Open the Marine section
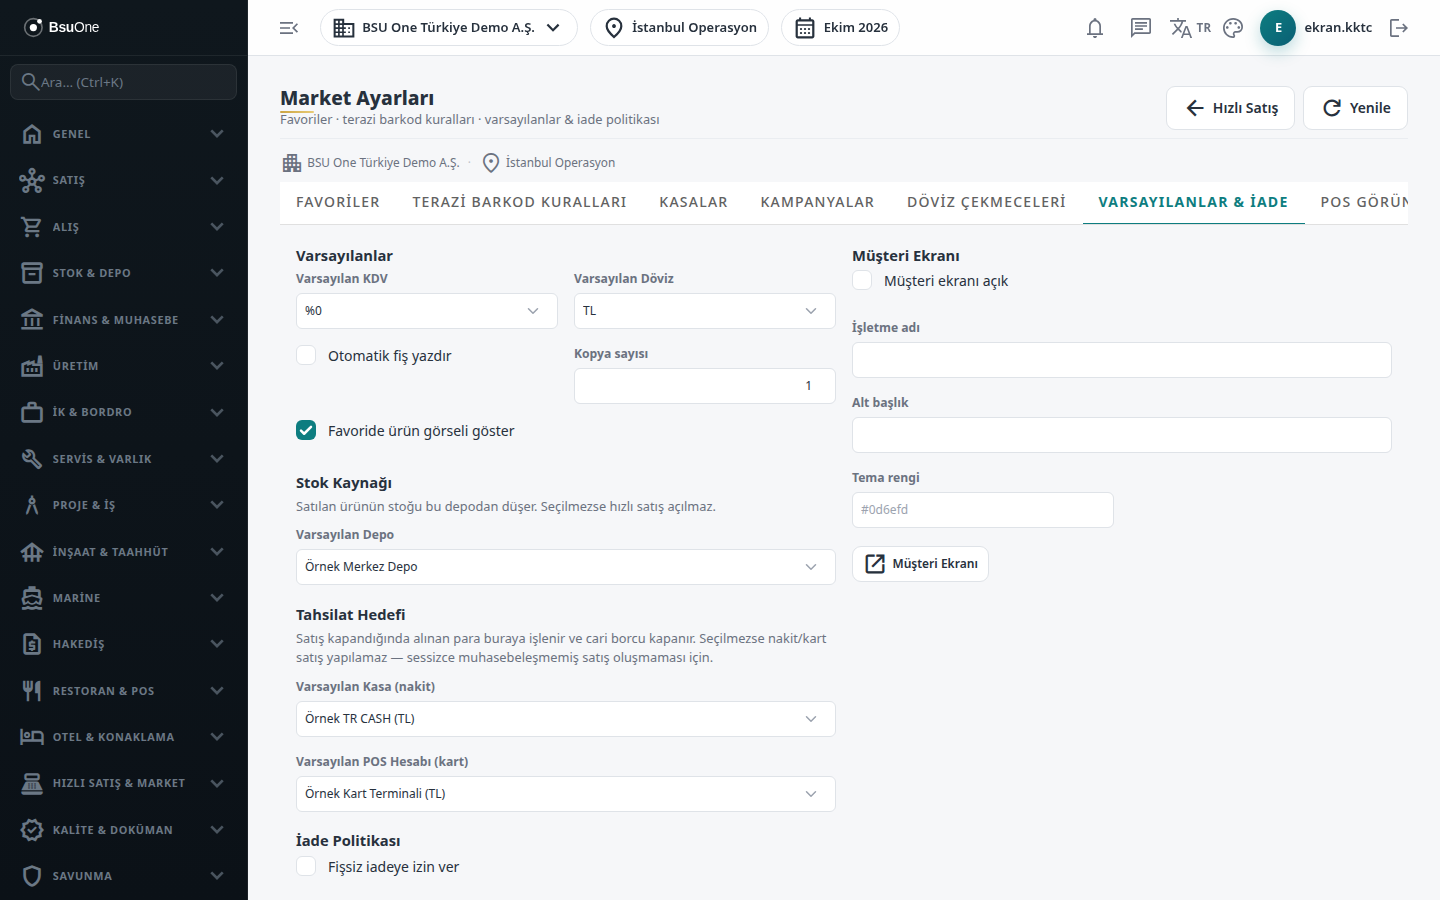Image resolution: width=1440 pixels, height=900 pixels. coord(124,598)
